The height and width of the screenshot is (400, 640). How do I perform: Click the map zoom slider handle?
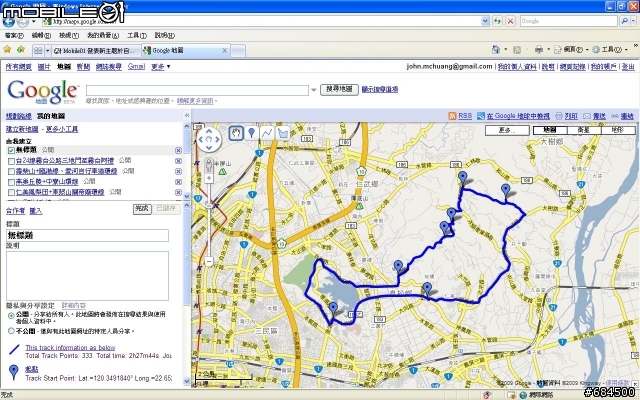pos(209,207)
